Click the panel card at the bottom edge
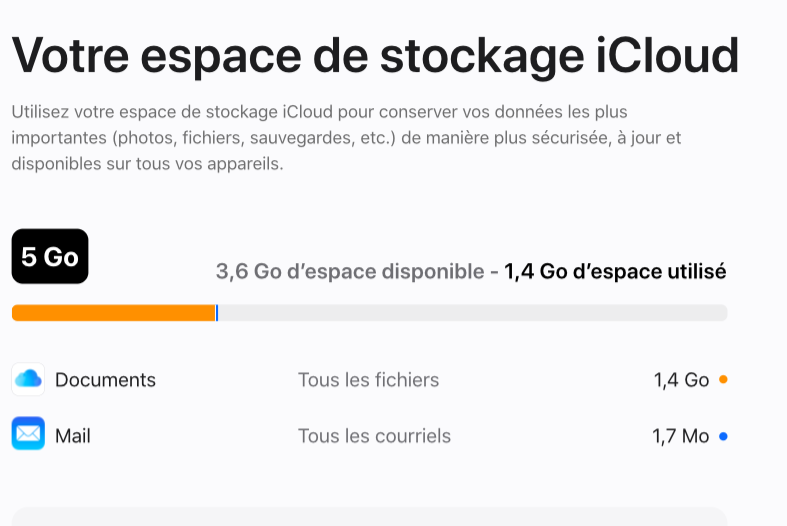The image size is (787, 526). tap(368, 516)
